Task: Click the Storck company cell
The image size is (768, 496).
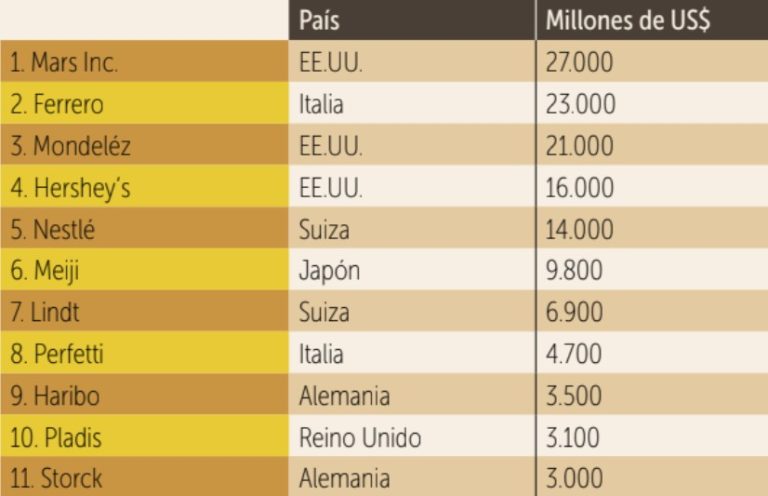Action: click(56, 478)
